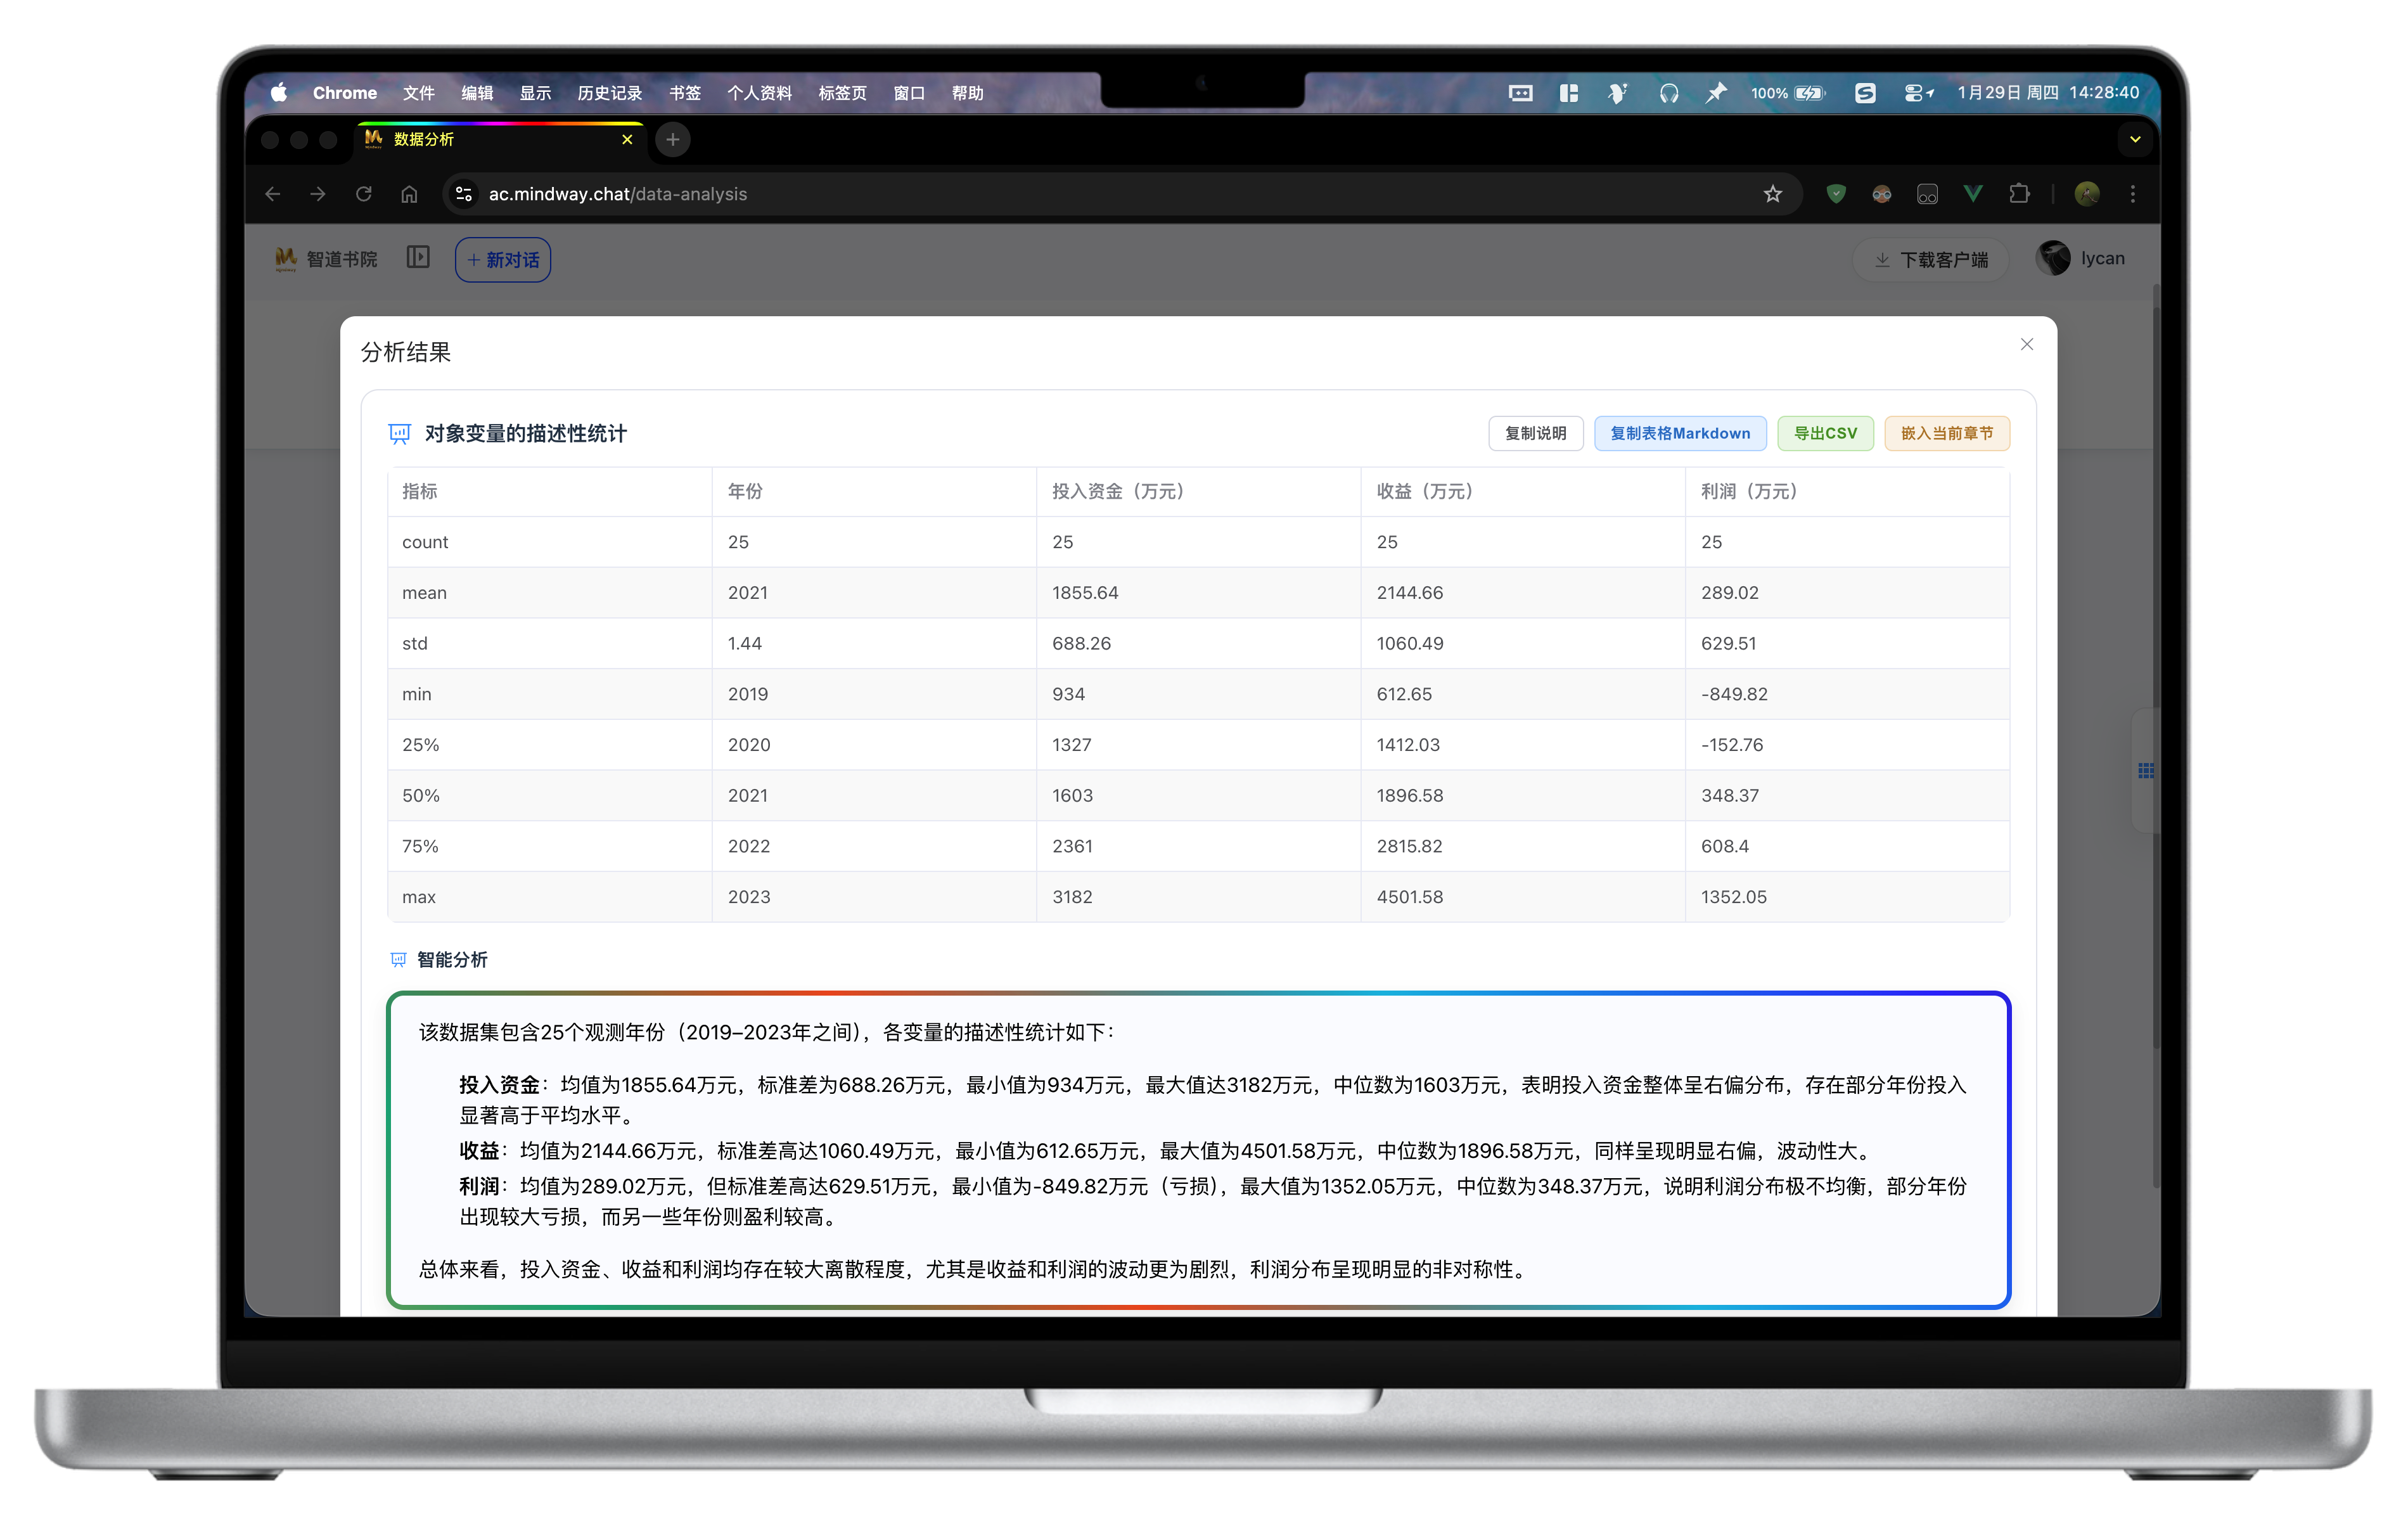Export table with 导出CSV

pyautogui.click(x=1825, y=433)
